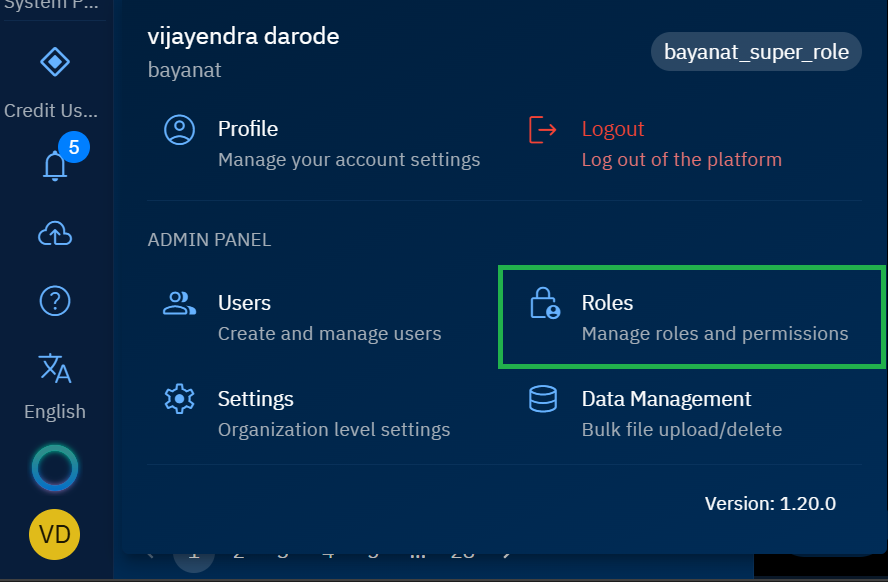
Task: Click the database icon beside Data Management
Action: pyautogui.click(x=542, y=399)
